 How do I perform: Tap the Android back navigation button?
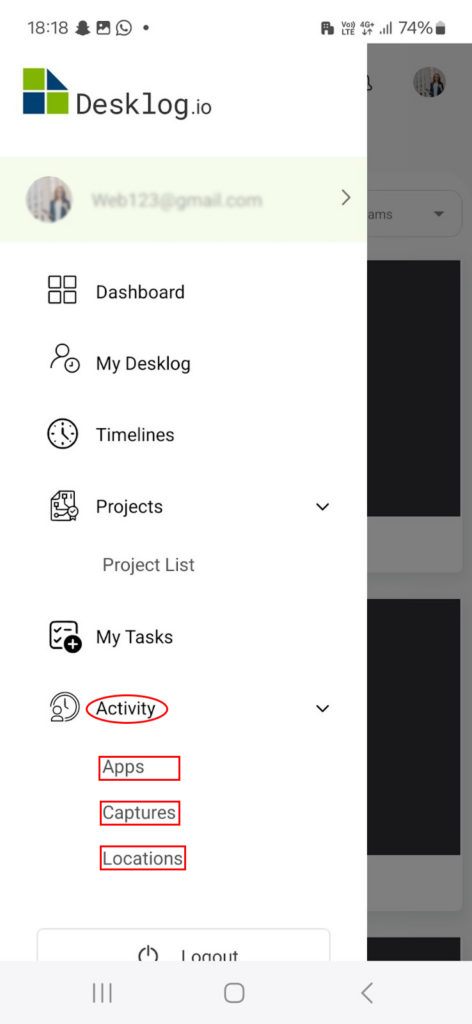(x=367, y=993)
